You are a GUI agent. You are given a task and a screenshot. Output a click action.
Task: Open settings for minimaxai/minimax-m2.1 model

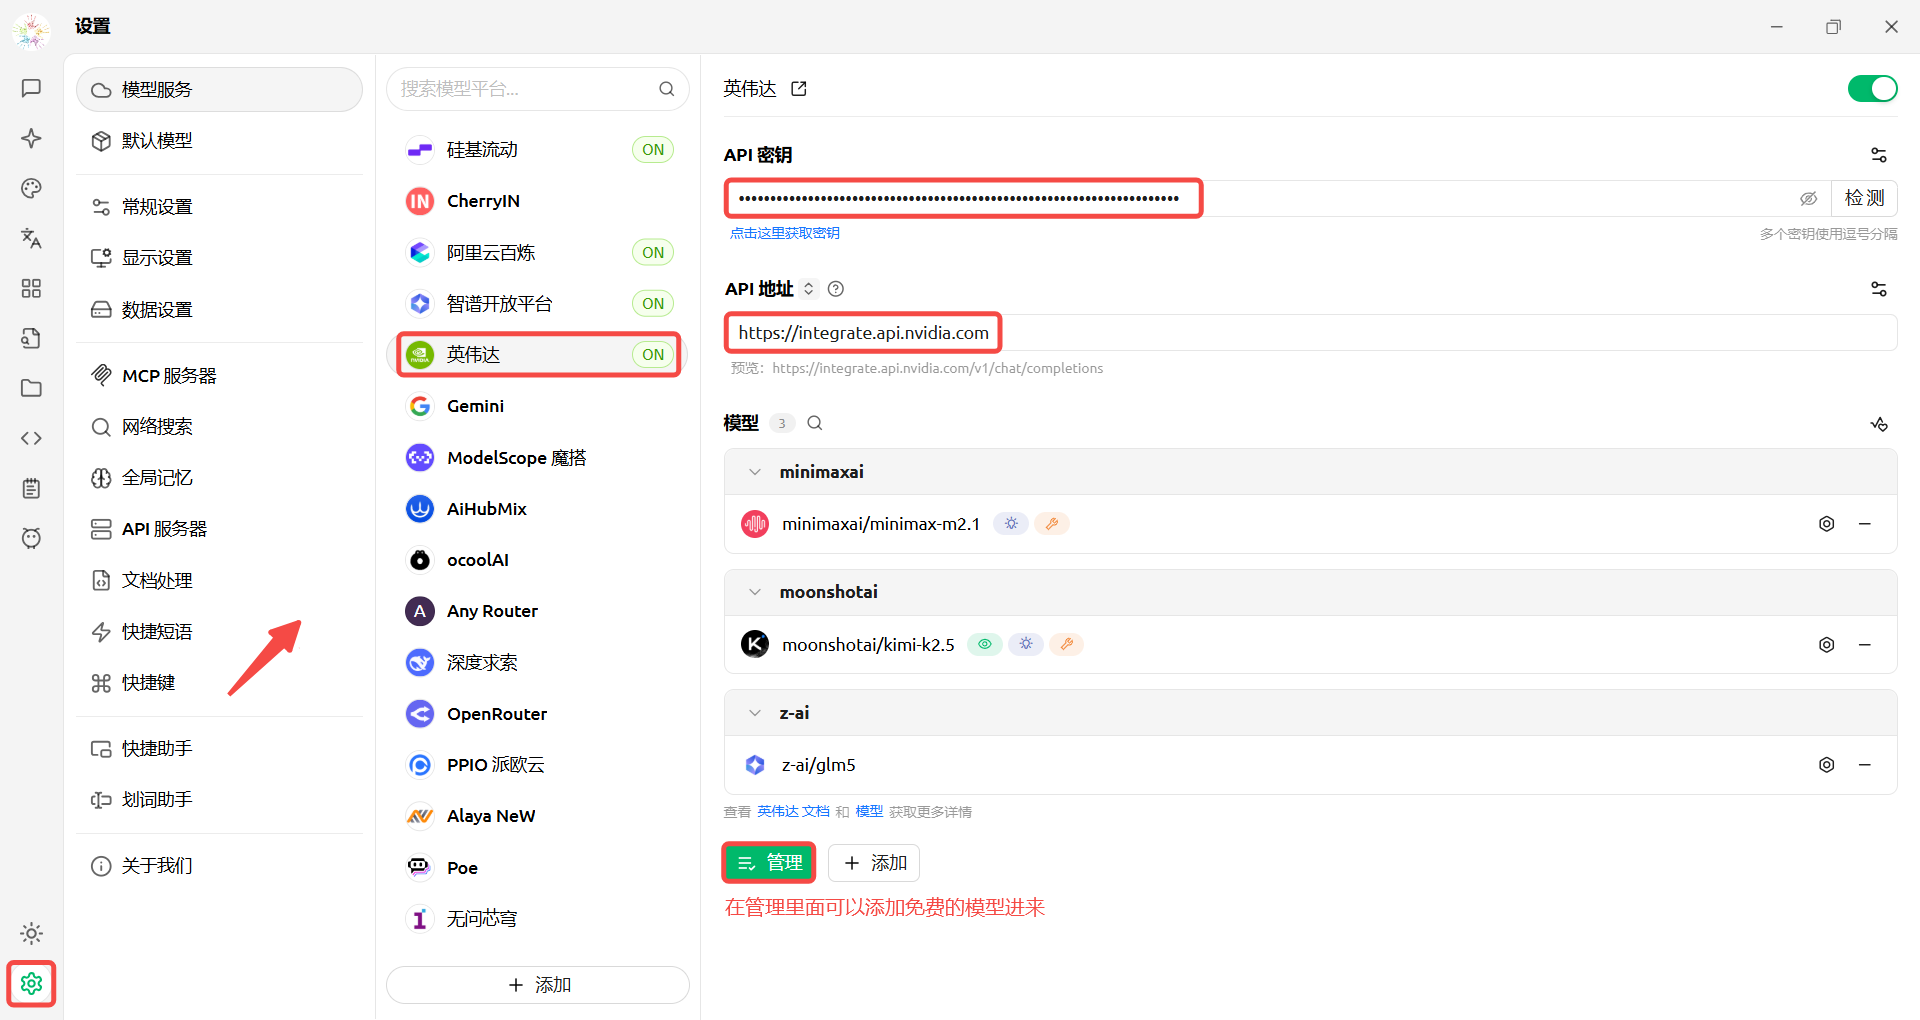pyautogui.click(x=1826, y=524)
